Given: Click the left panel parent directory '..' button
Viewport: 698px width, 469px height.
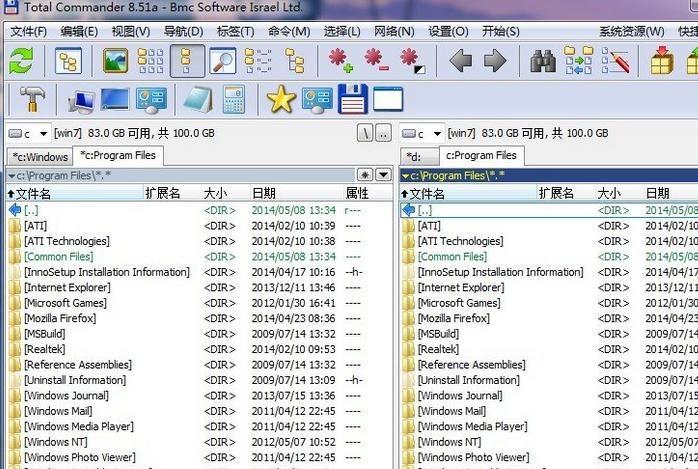Looking at the screenshot, I should (x=383, y=133).
